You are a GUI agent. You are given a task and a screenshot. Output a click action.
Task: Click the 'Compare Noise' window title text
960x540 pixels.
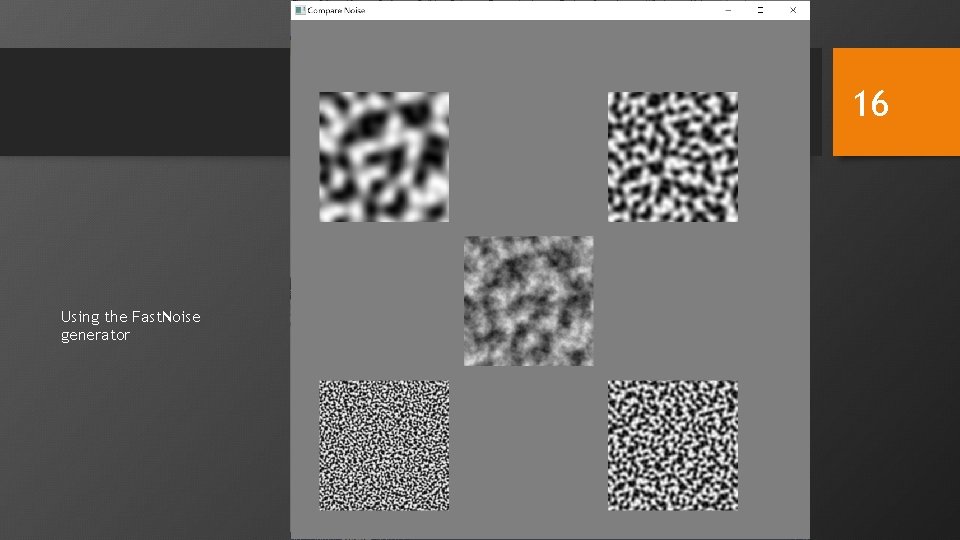tap(336, 10)
